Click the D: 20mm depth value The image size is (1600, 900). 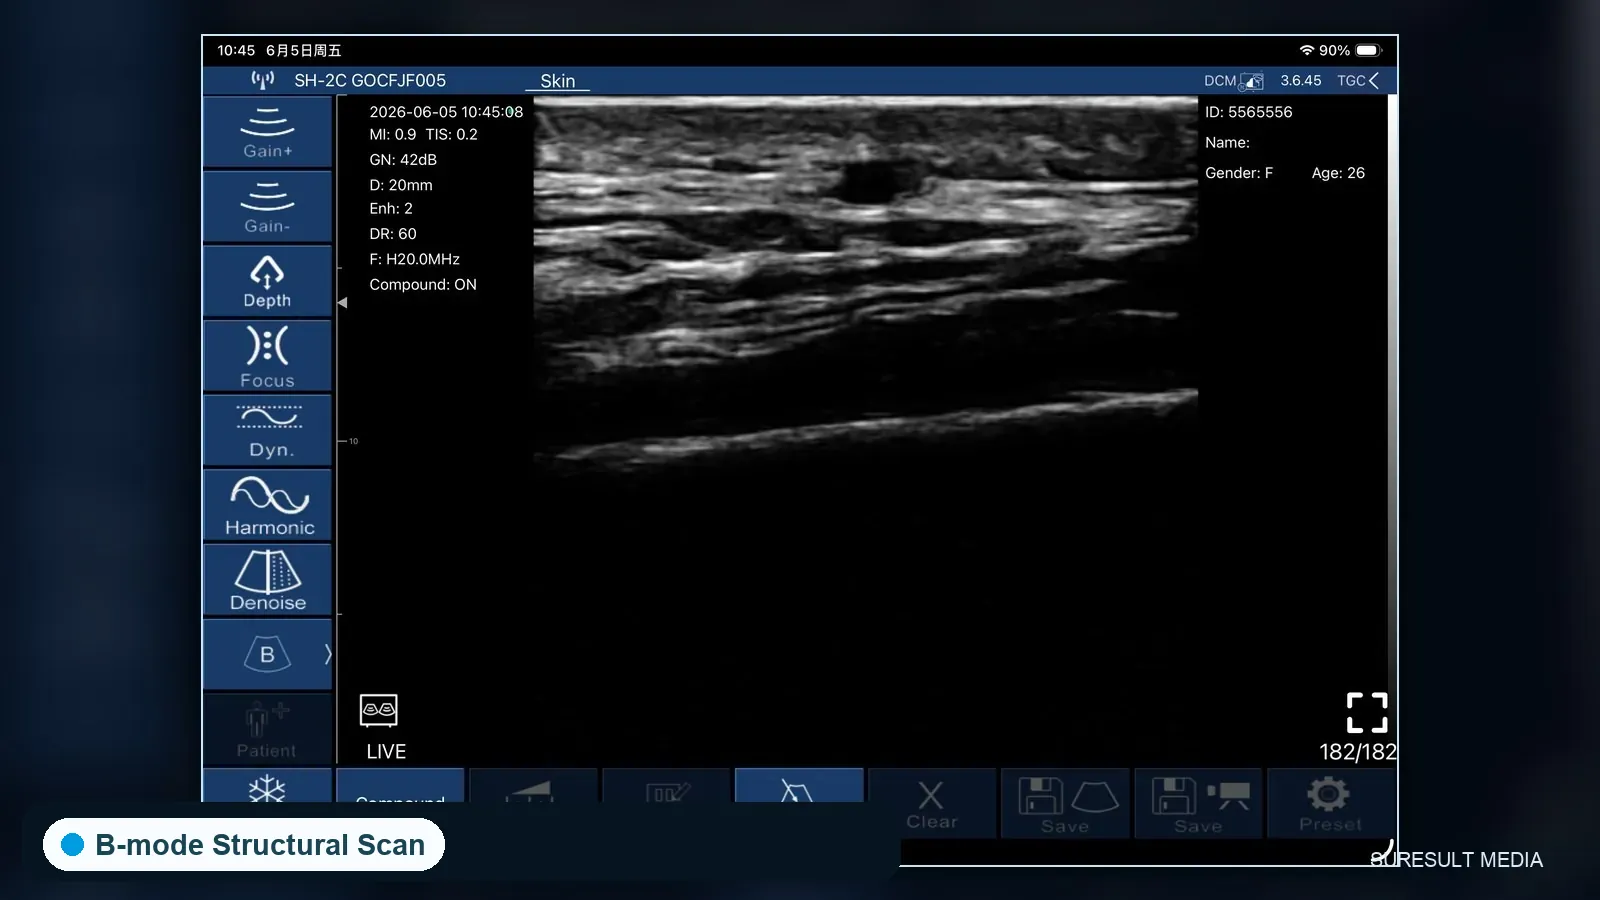point(401,185)
